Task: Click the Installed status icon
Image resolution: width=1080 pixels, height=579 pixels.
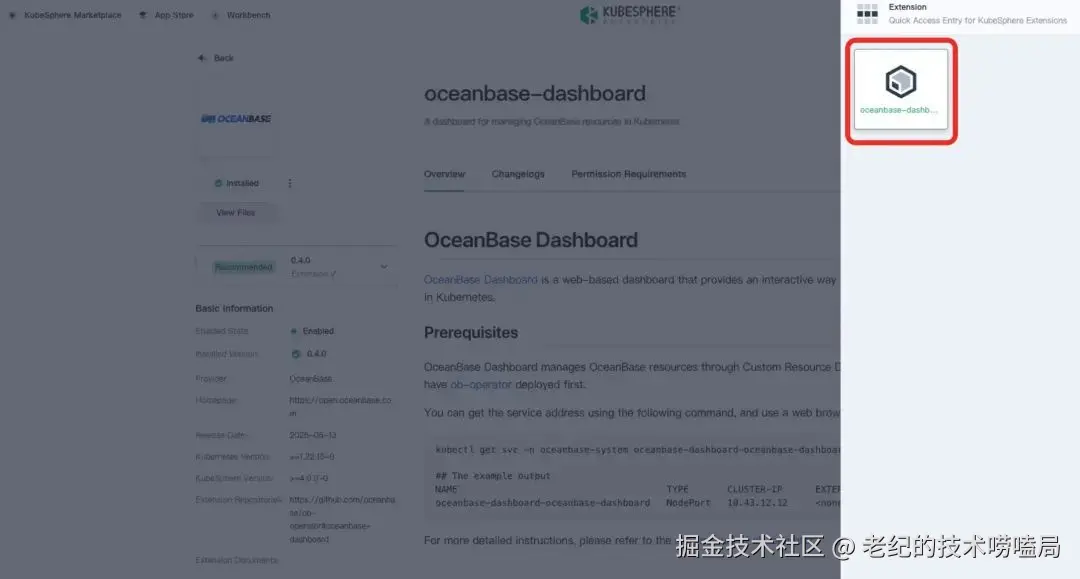Action: pos(218,183)
